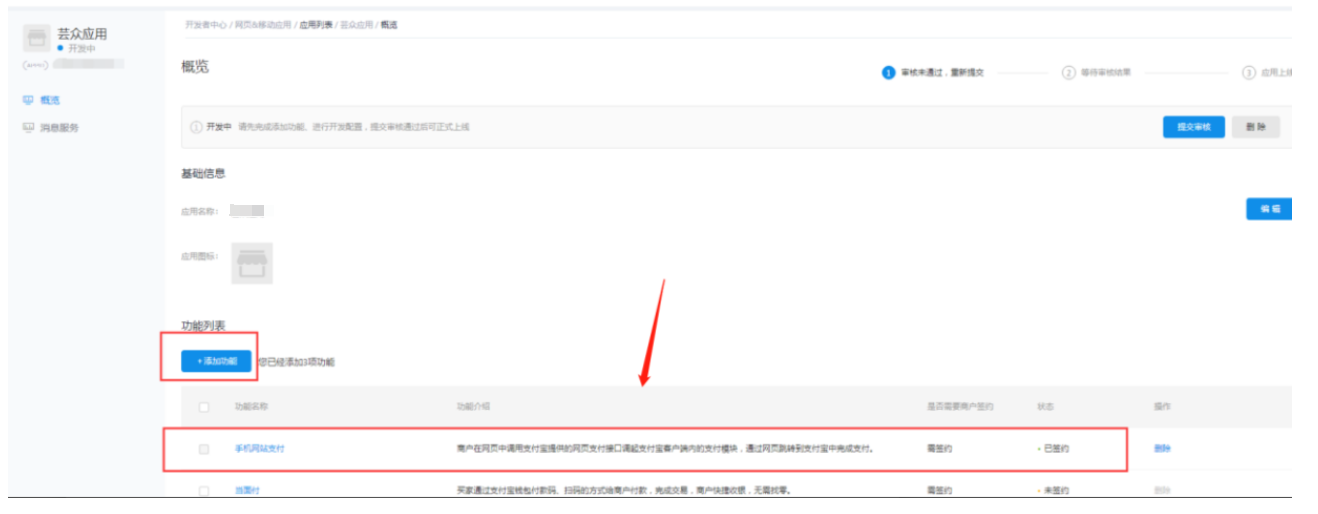This screenshot has height=514, width=1318.
Task: Click the step 1 circle 审核未通过
Action: (x=888, y=73)
